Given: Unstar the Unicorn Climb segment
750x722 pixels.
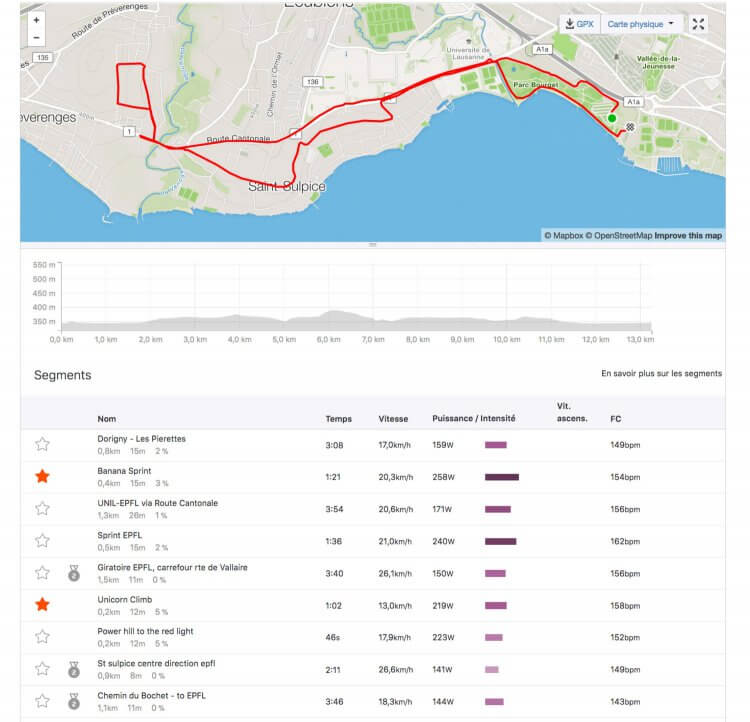Looking at the screenshot, I should click(x=42, y=604).
